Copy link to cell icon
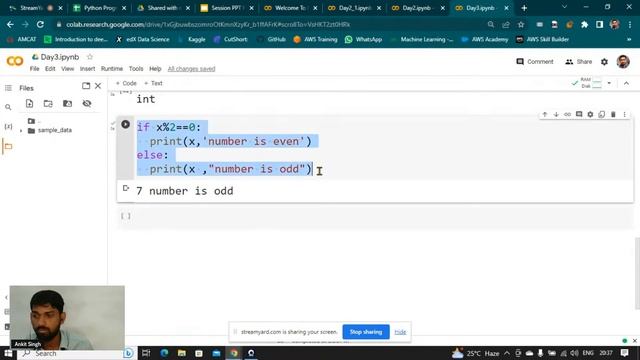This screenshot has width=640, height=360. click(x=567, y=115)
